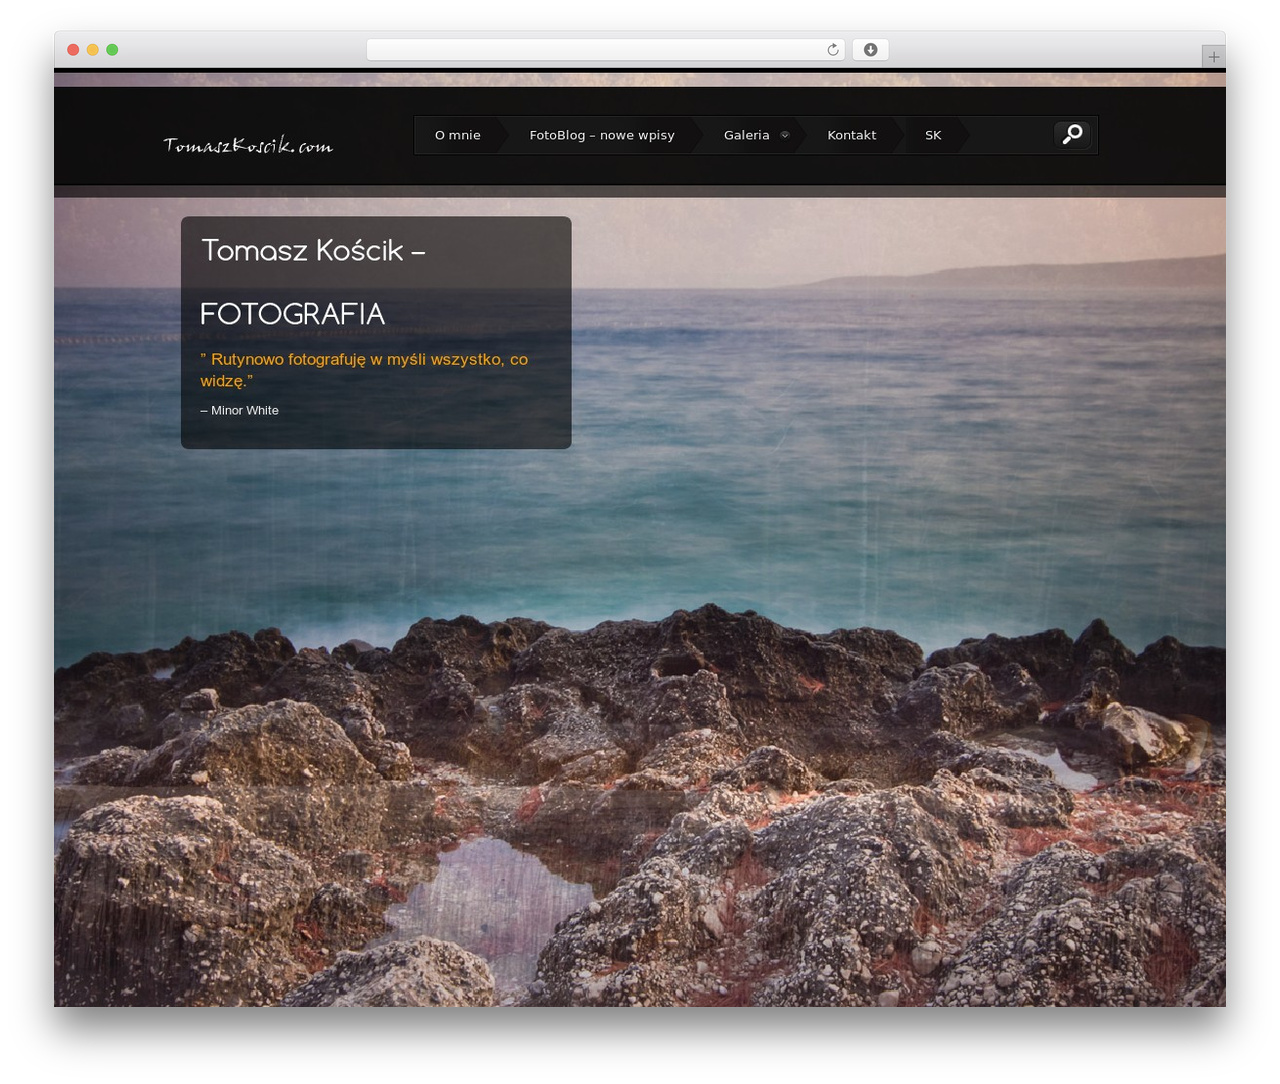Click the – Minor White attribution
This screenshot has height=1084, width=1280.
point(240,410)
